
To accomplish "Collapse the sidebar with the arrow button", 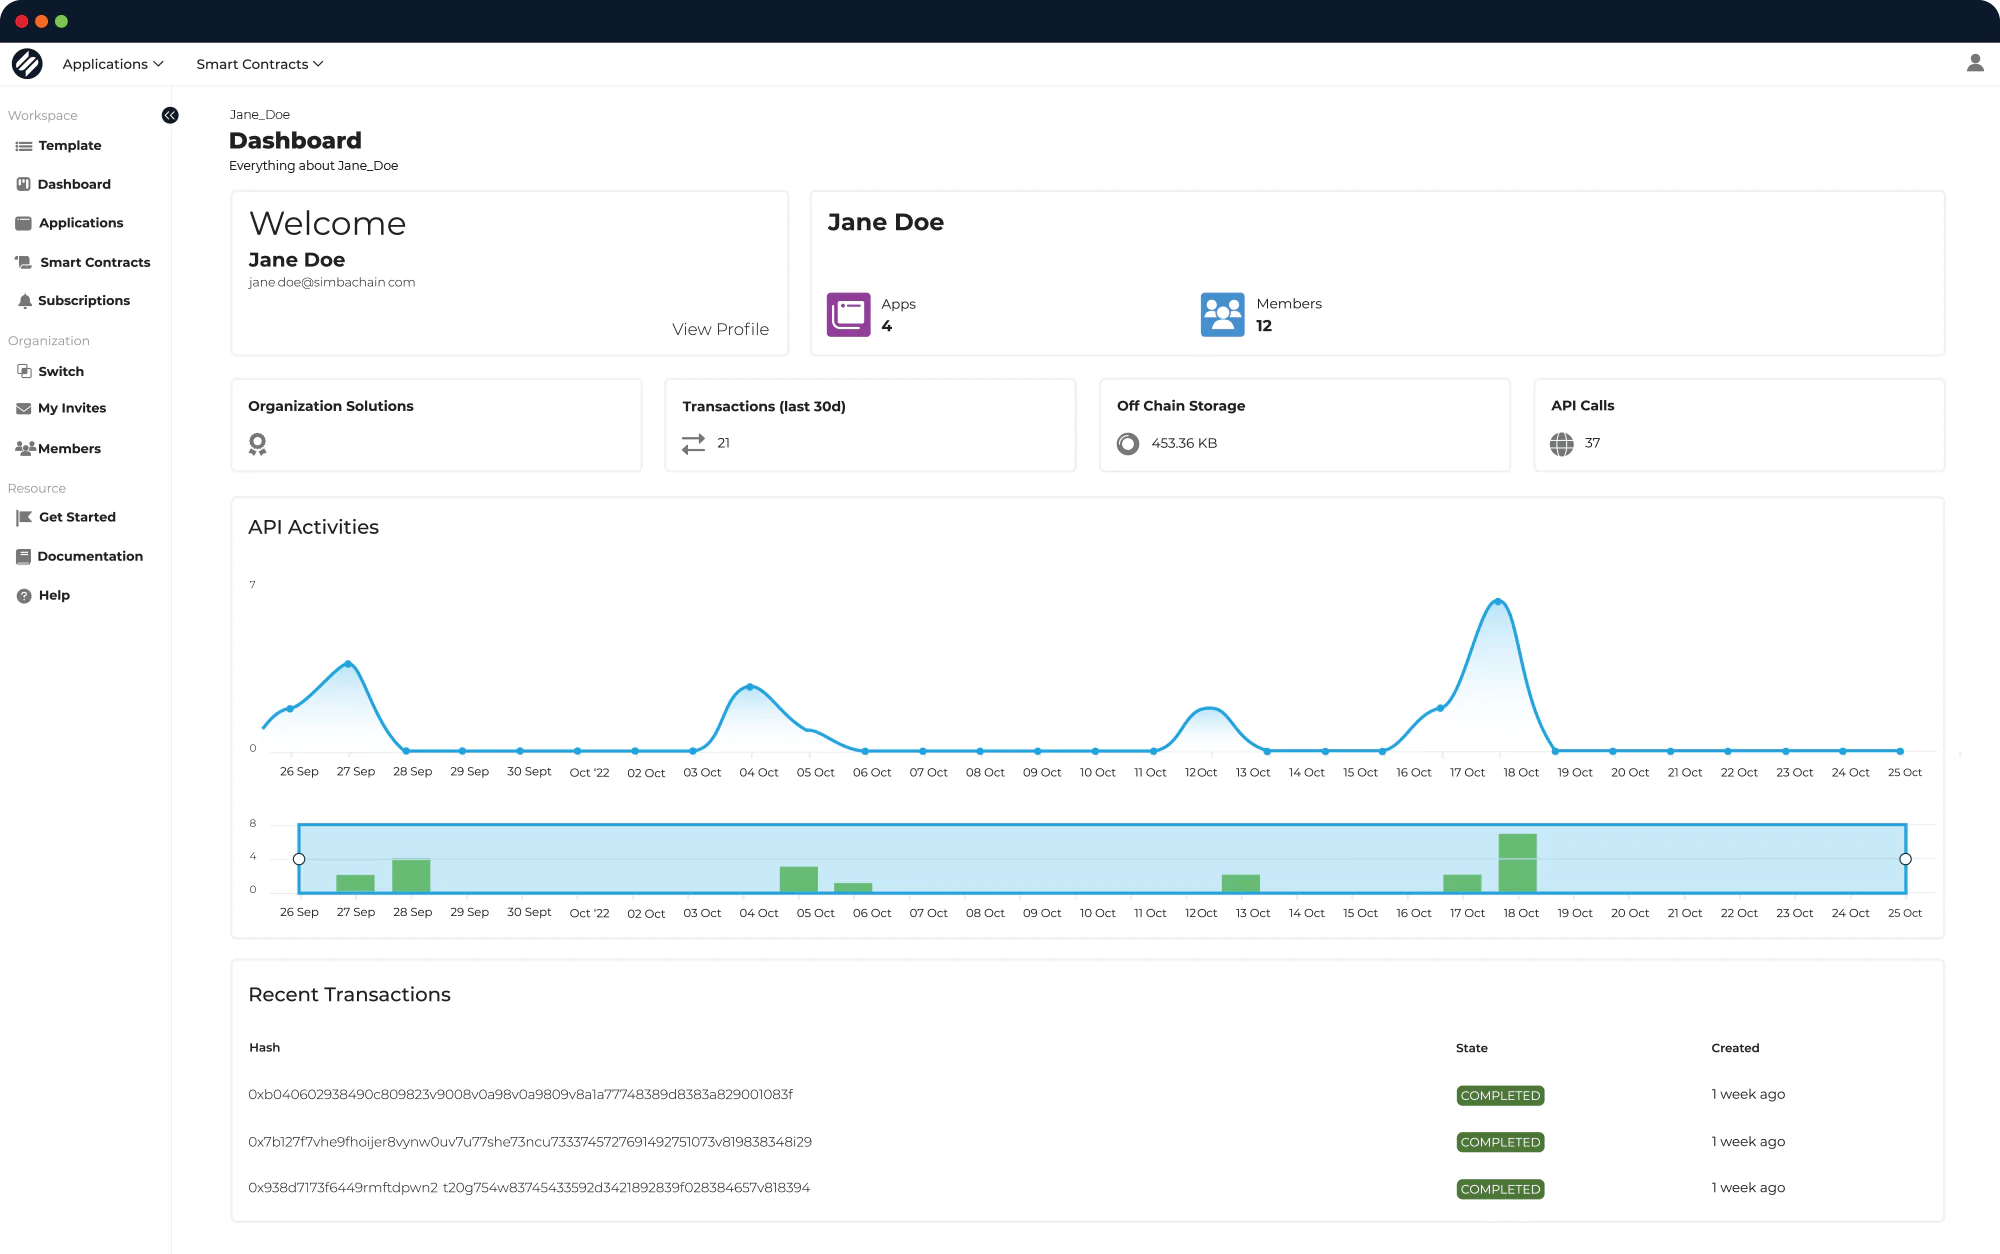I will click(170, 115).
